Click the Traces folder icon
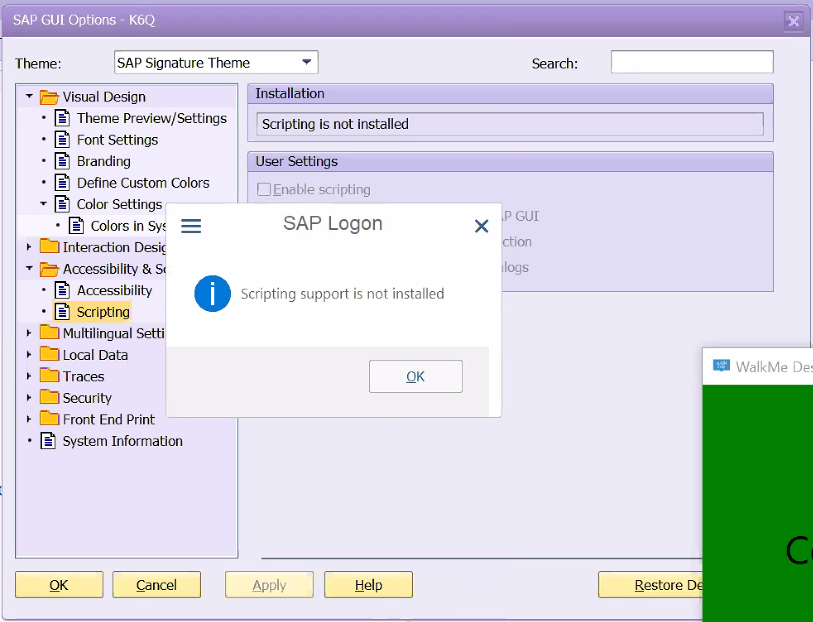The width and height of the screenshot is (813, 622). 49,377
